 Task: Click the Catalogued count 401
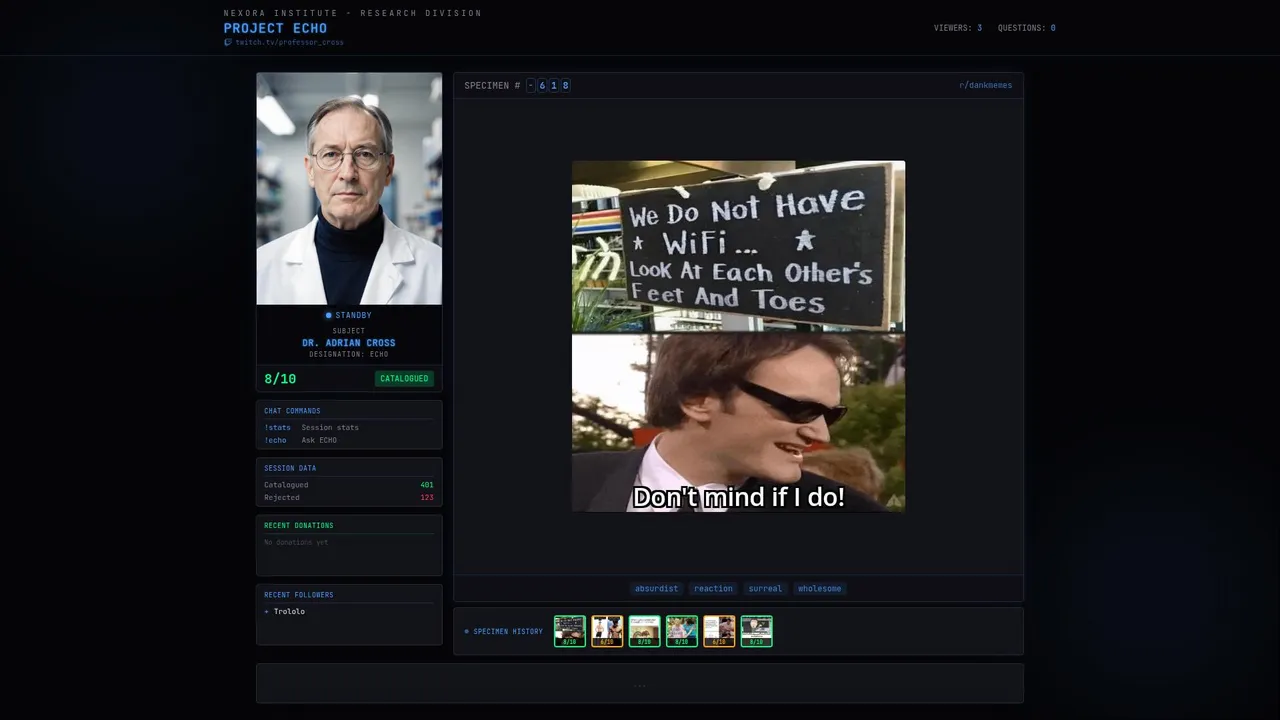coord(427,485)
